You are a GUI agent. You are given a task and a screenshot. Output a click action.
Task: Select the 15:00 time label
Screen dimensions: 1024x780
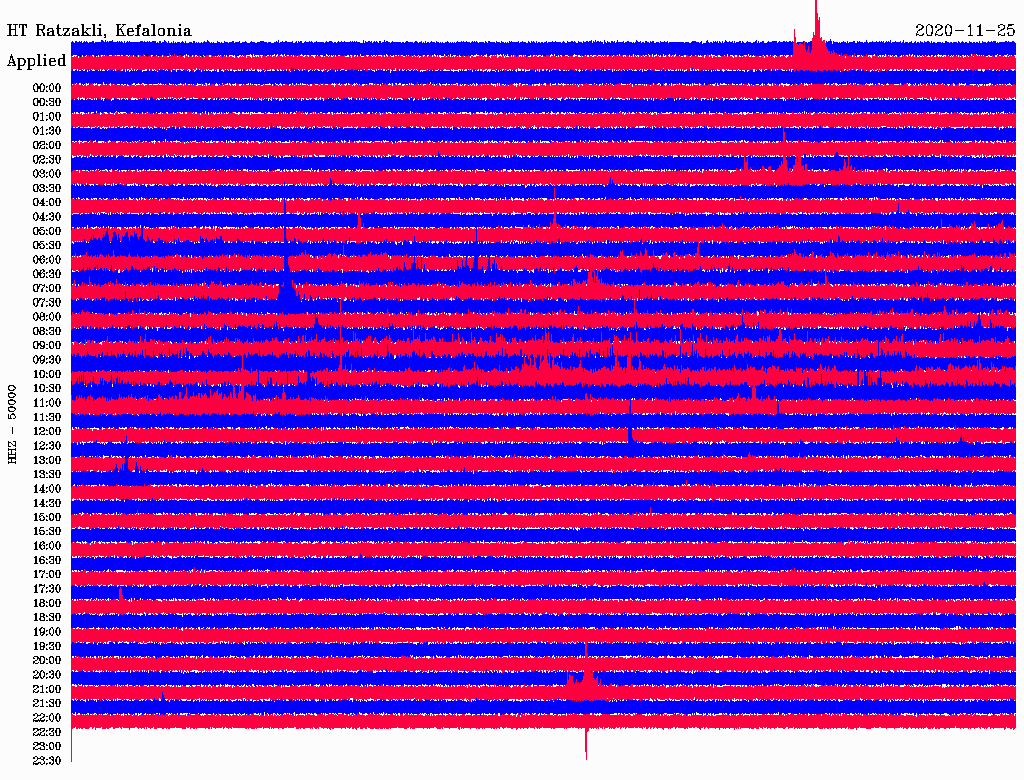47,517
